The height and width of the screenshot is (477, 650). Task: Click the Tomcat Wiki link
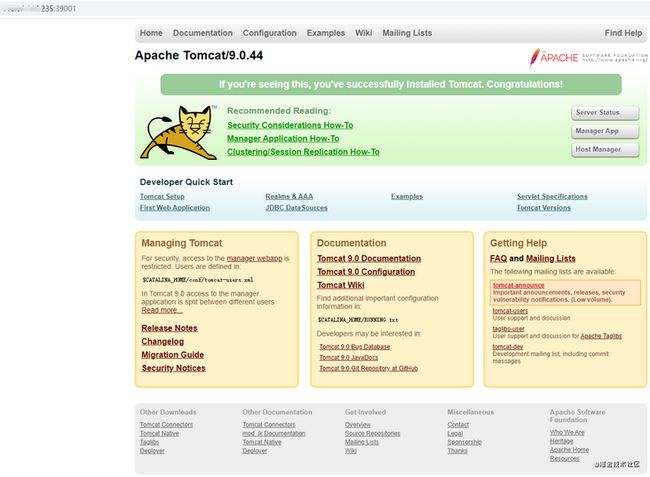click(341, 285)
